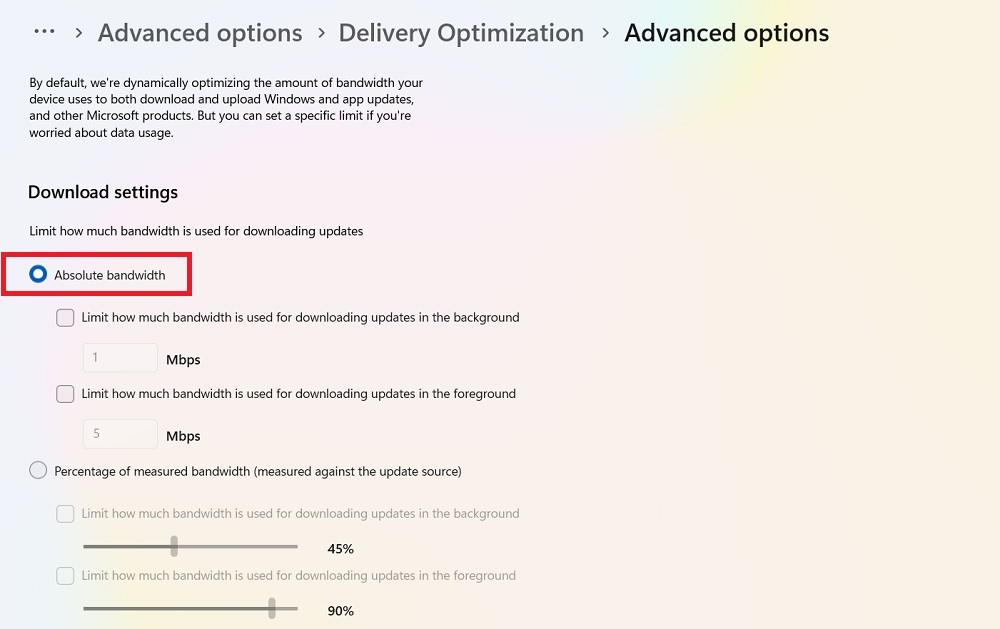1000x629 pixels.
Task: Click the ellipsis in the breadcrumb bar
Action: [44, 32]
